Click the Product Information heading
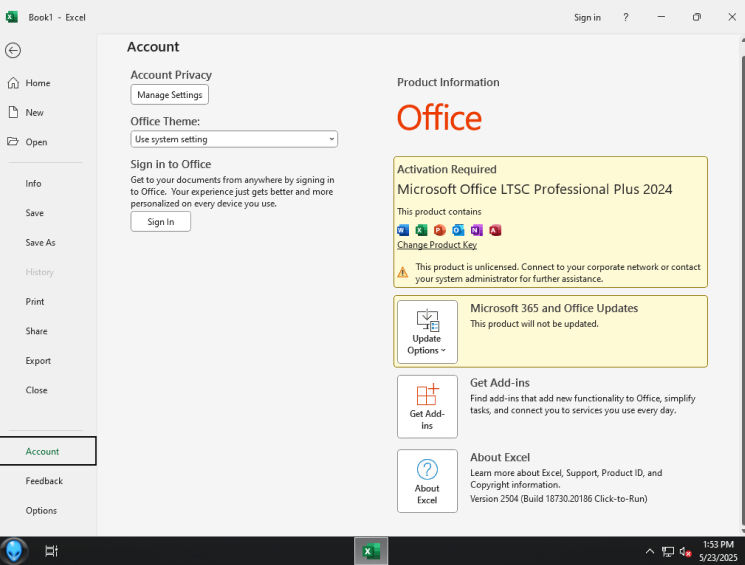The width and height of the screenshot is (745, 565). [x=448, y=82]
